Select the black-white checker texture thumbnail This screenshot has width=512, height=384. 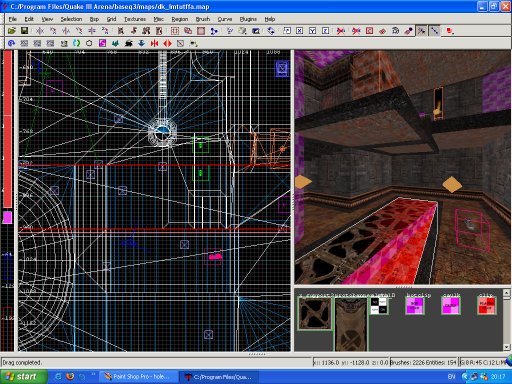click(379, 306)
